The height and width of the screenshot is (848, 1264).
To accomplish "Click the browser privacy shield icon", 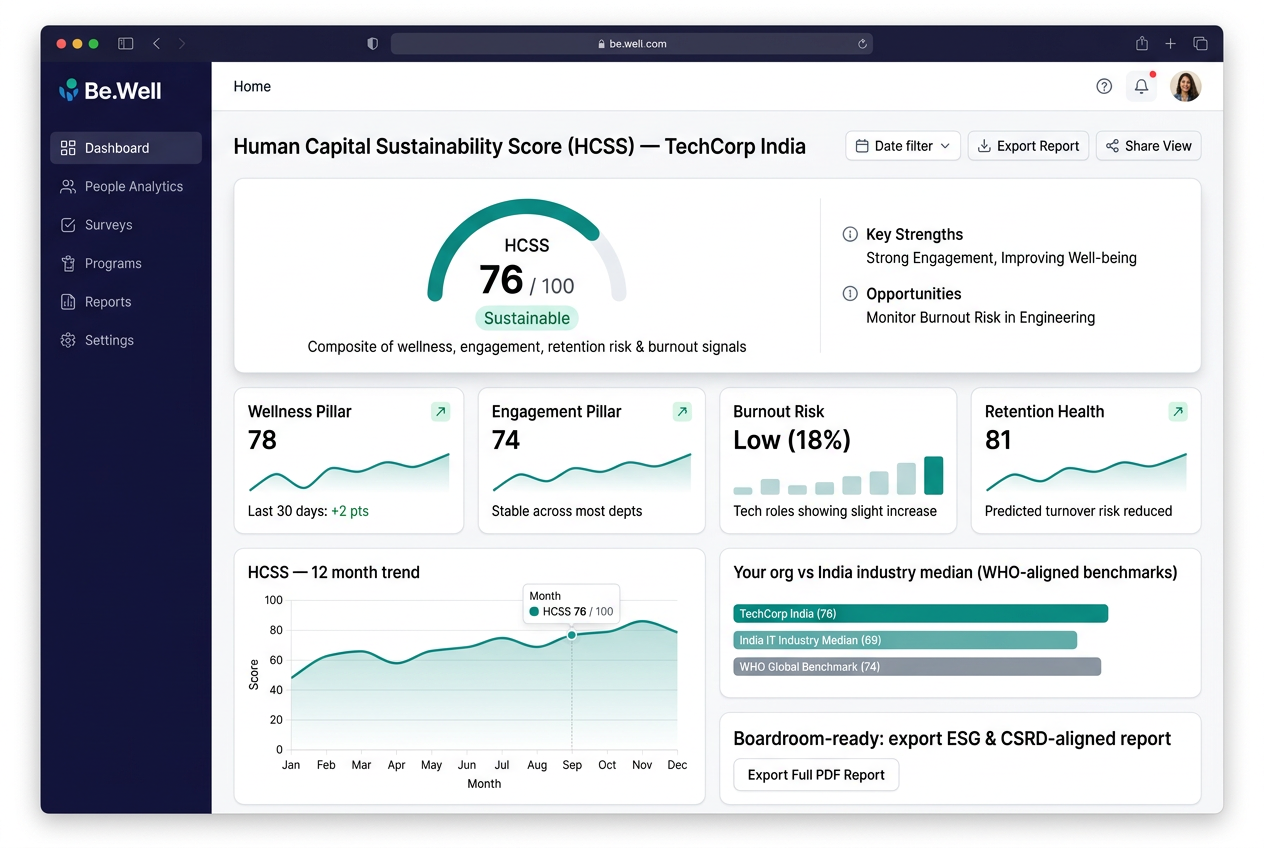I will pos(373,44).
